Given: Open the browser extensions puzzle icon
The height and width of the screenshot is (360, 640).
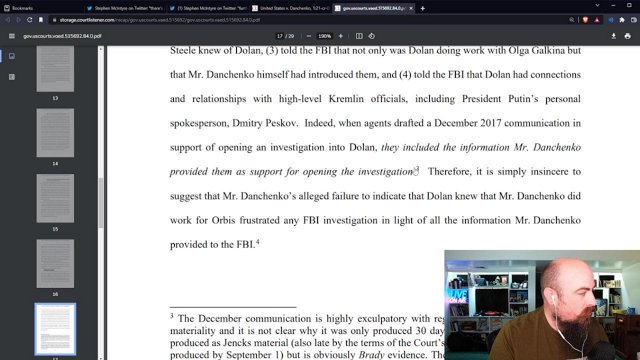Looking at the screenshot, I should [622, 20].
